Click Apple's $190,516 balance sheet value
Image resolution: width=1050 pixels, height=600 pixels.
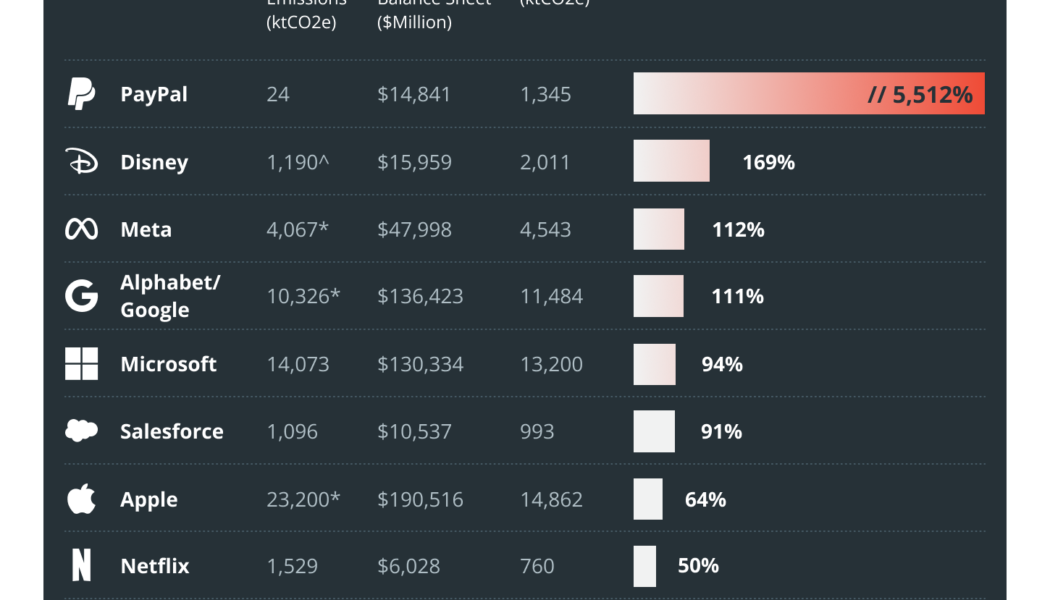tap(420, 499)
